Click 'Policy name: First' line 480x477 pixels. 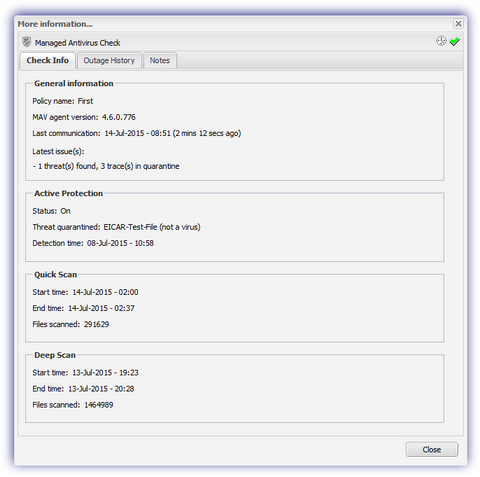(63, 101)
